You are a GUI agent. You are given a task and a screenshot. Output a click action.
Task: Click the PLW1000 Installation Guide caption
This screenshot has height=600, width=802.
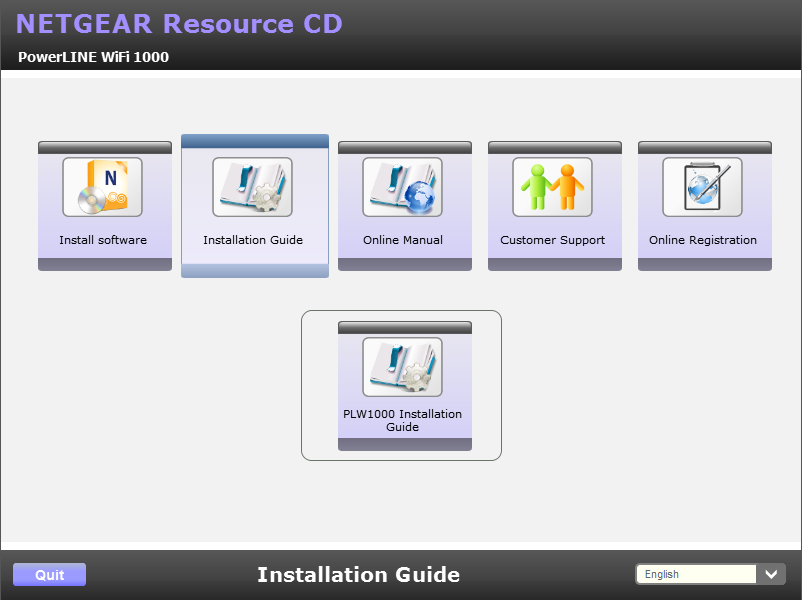[x=403, y=421]
